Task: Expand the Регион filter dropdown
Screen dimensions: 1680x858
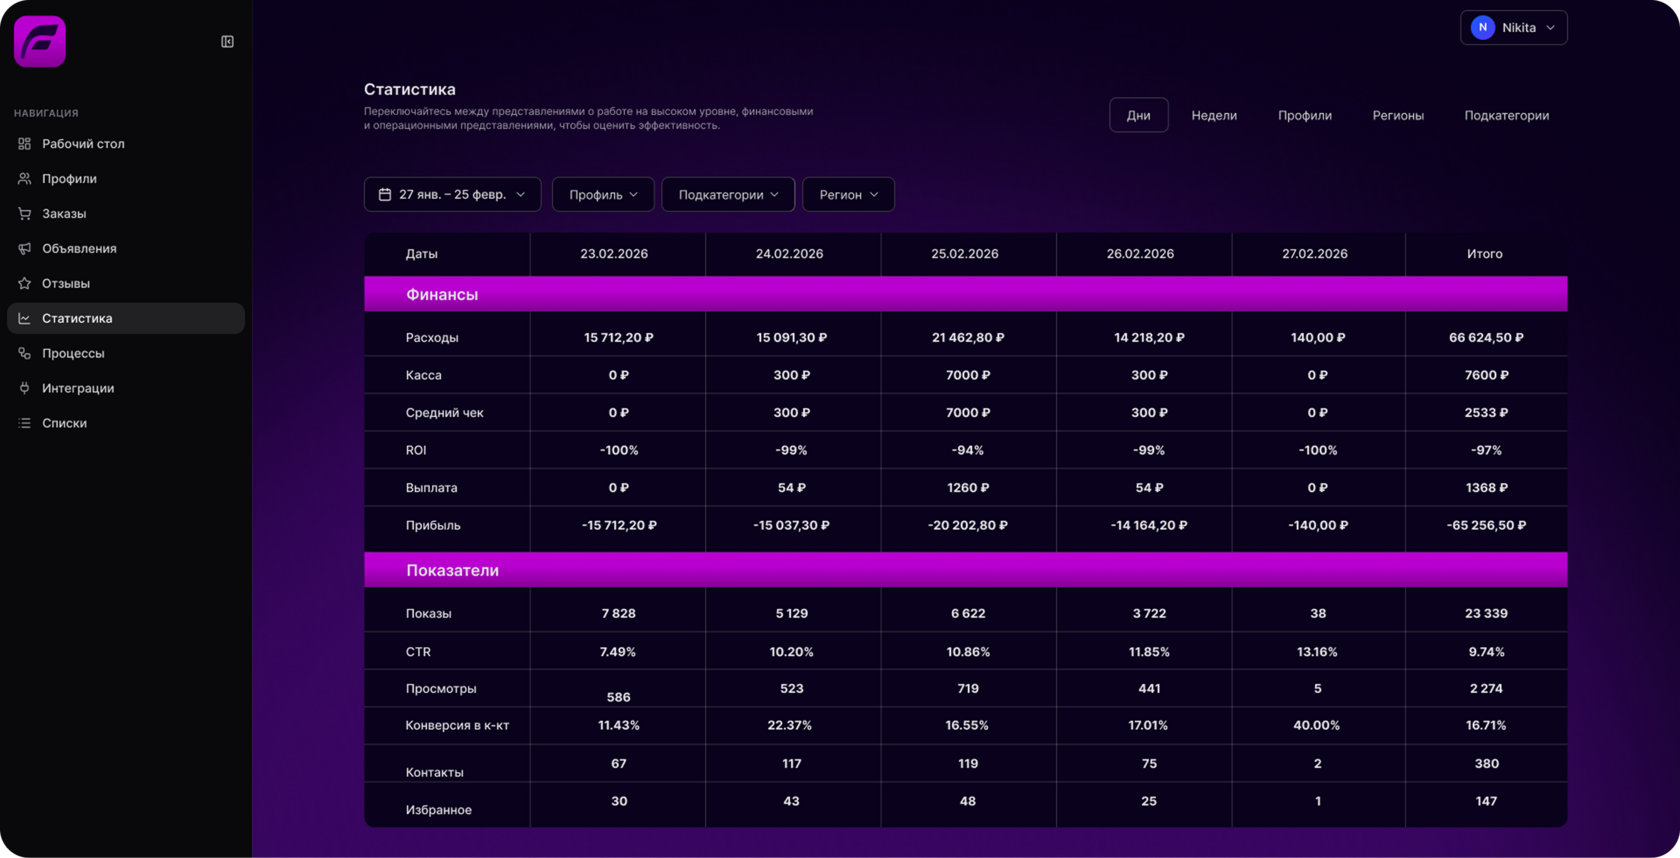Action: pos(848,195)
